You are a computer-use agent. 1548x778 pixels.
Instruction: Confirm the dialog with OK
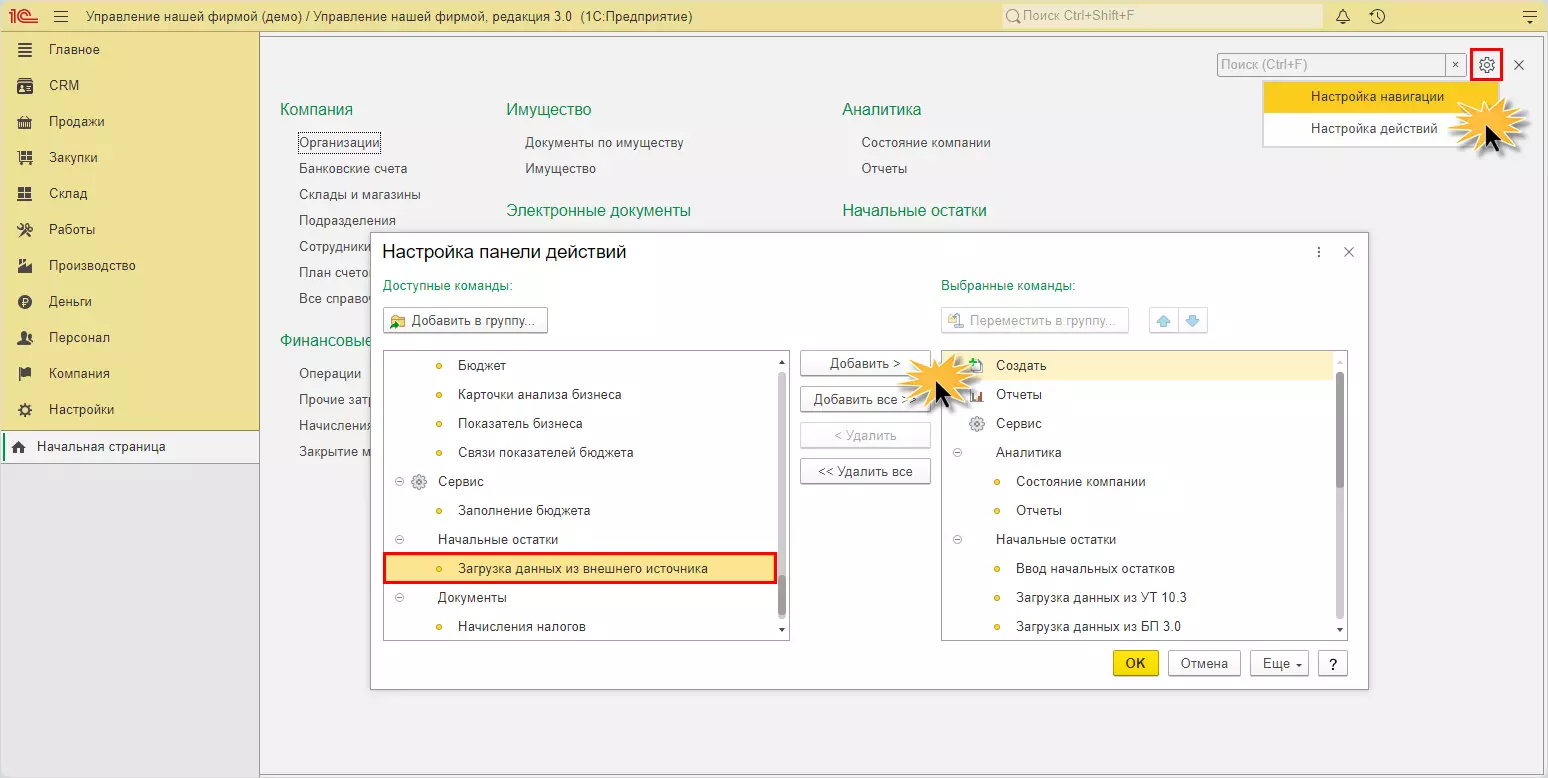point(1135,663)
